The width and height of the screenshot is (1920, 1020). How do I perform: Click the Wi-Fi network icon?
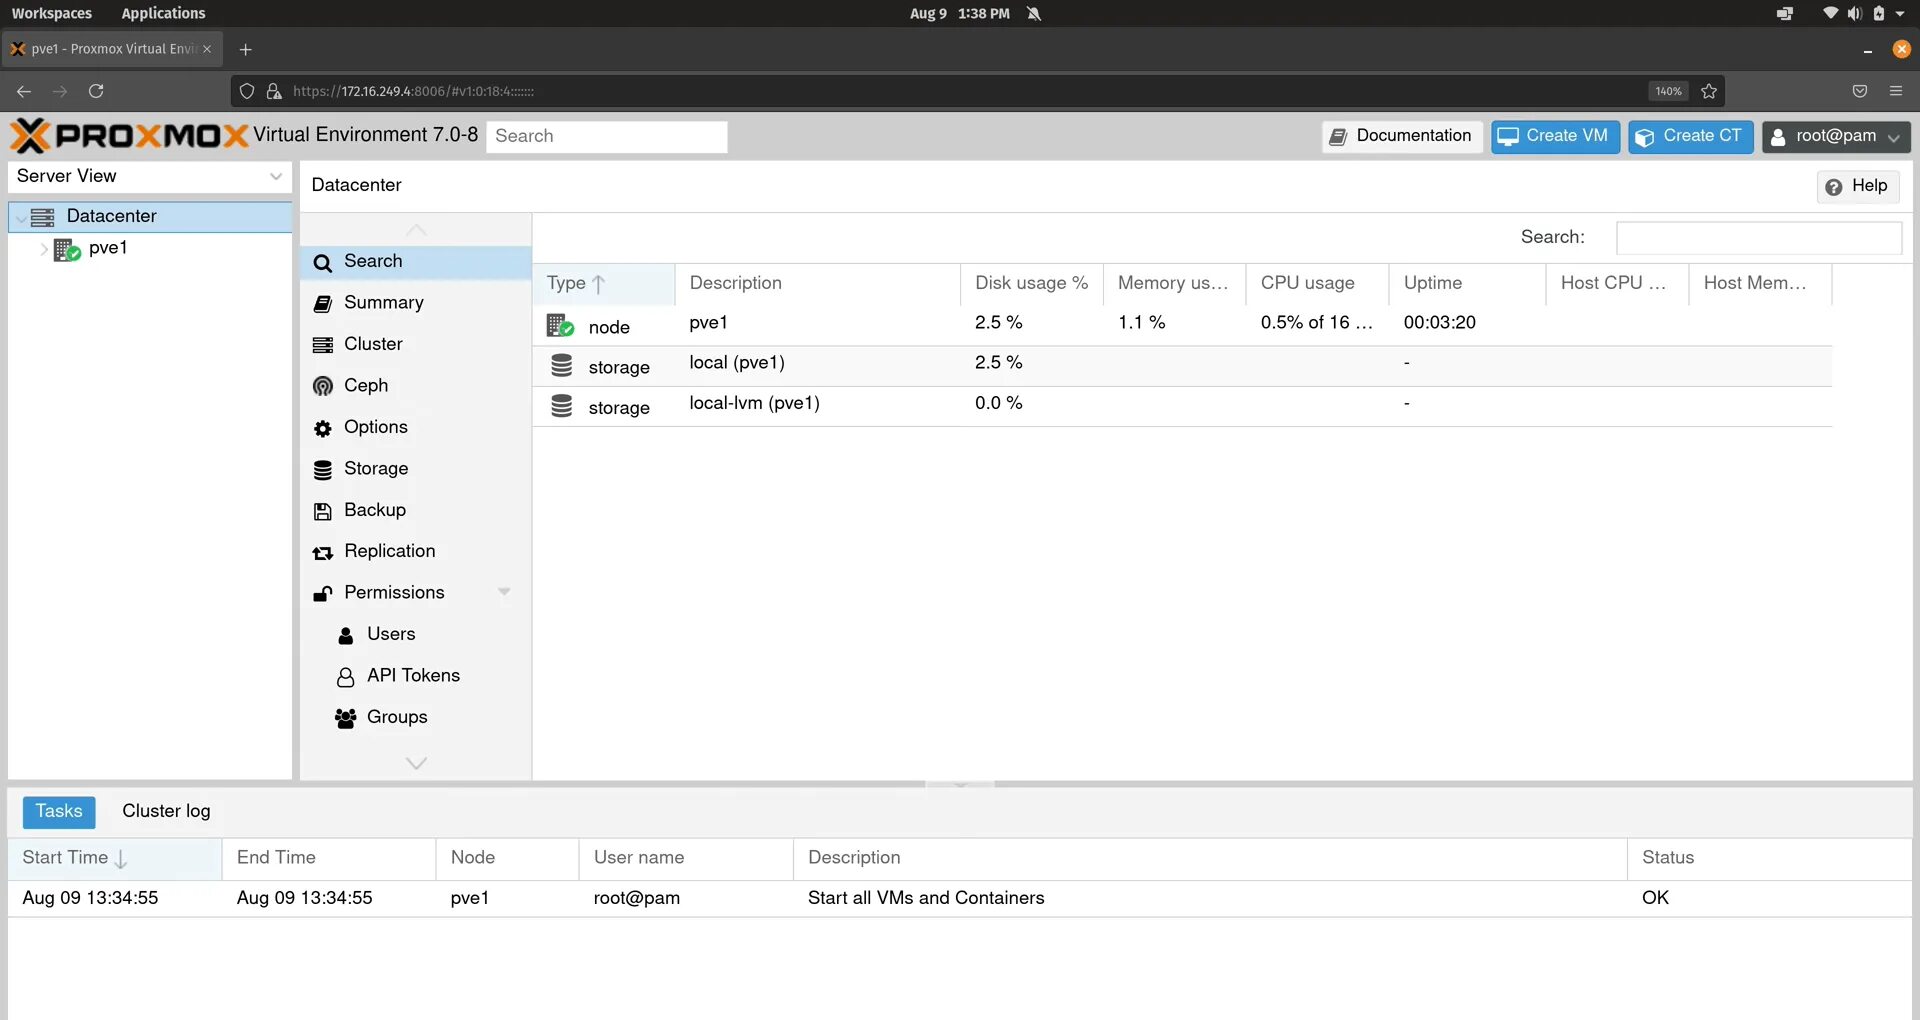pyautogui.click(x=1830, y=13)
